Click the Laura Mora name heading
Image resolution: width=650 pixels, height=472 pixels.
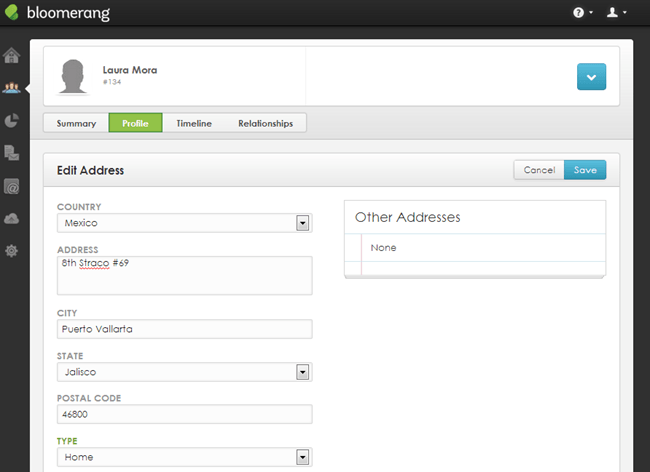pos(130,70)
